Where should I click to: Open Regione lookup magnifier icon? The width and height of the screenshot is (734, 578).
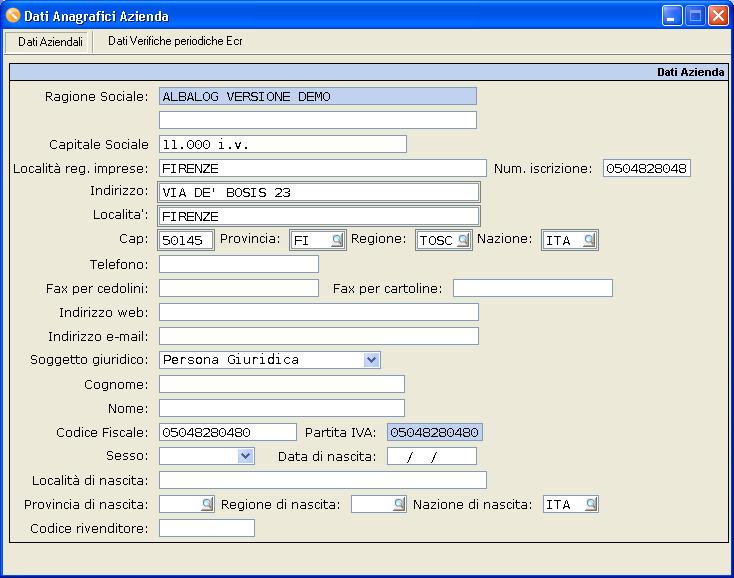pos(463,241)
